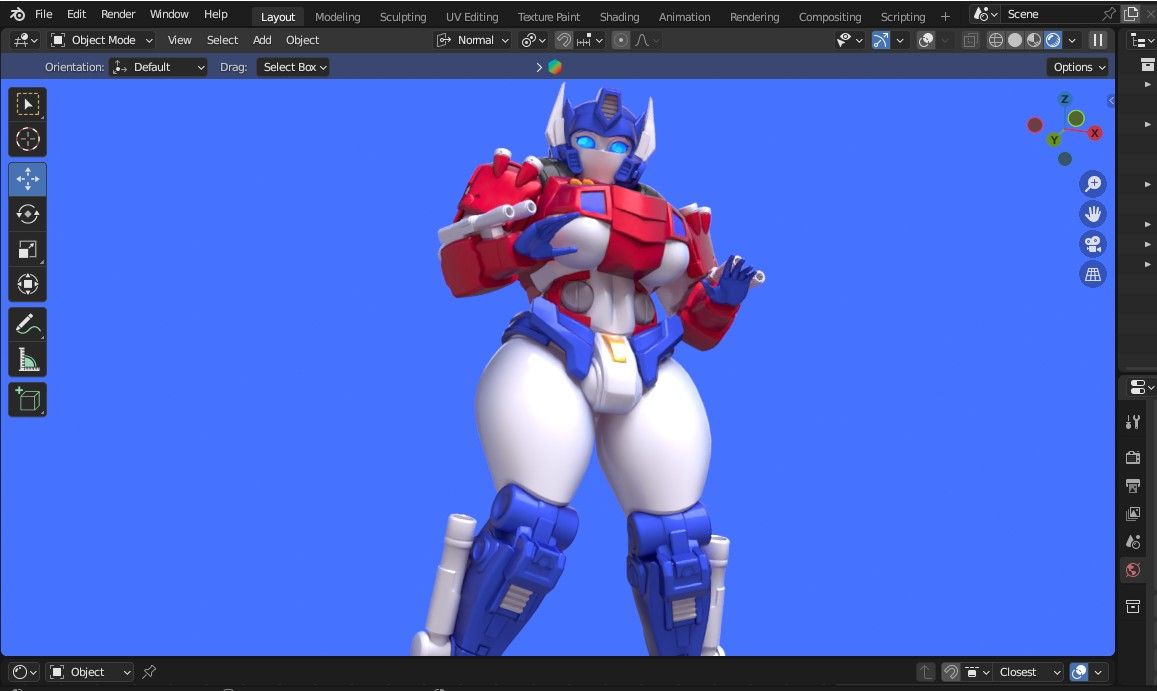
Task: Open the World properties tab
Action: tap(1133, 570)
